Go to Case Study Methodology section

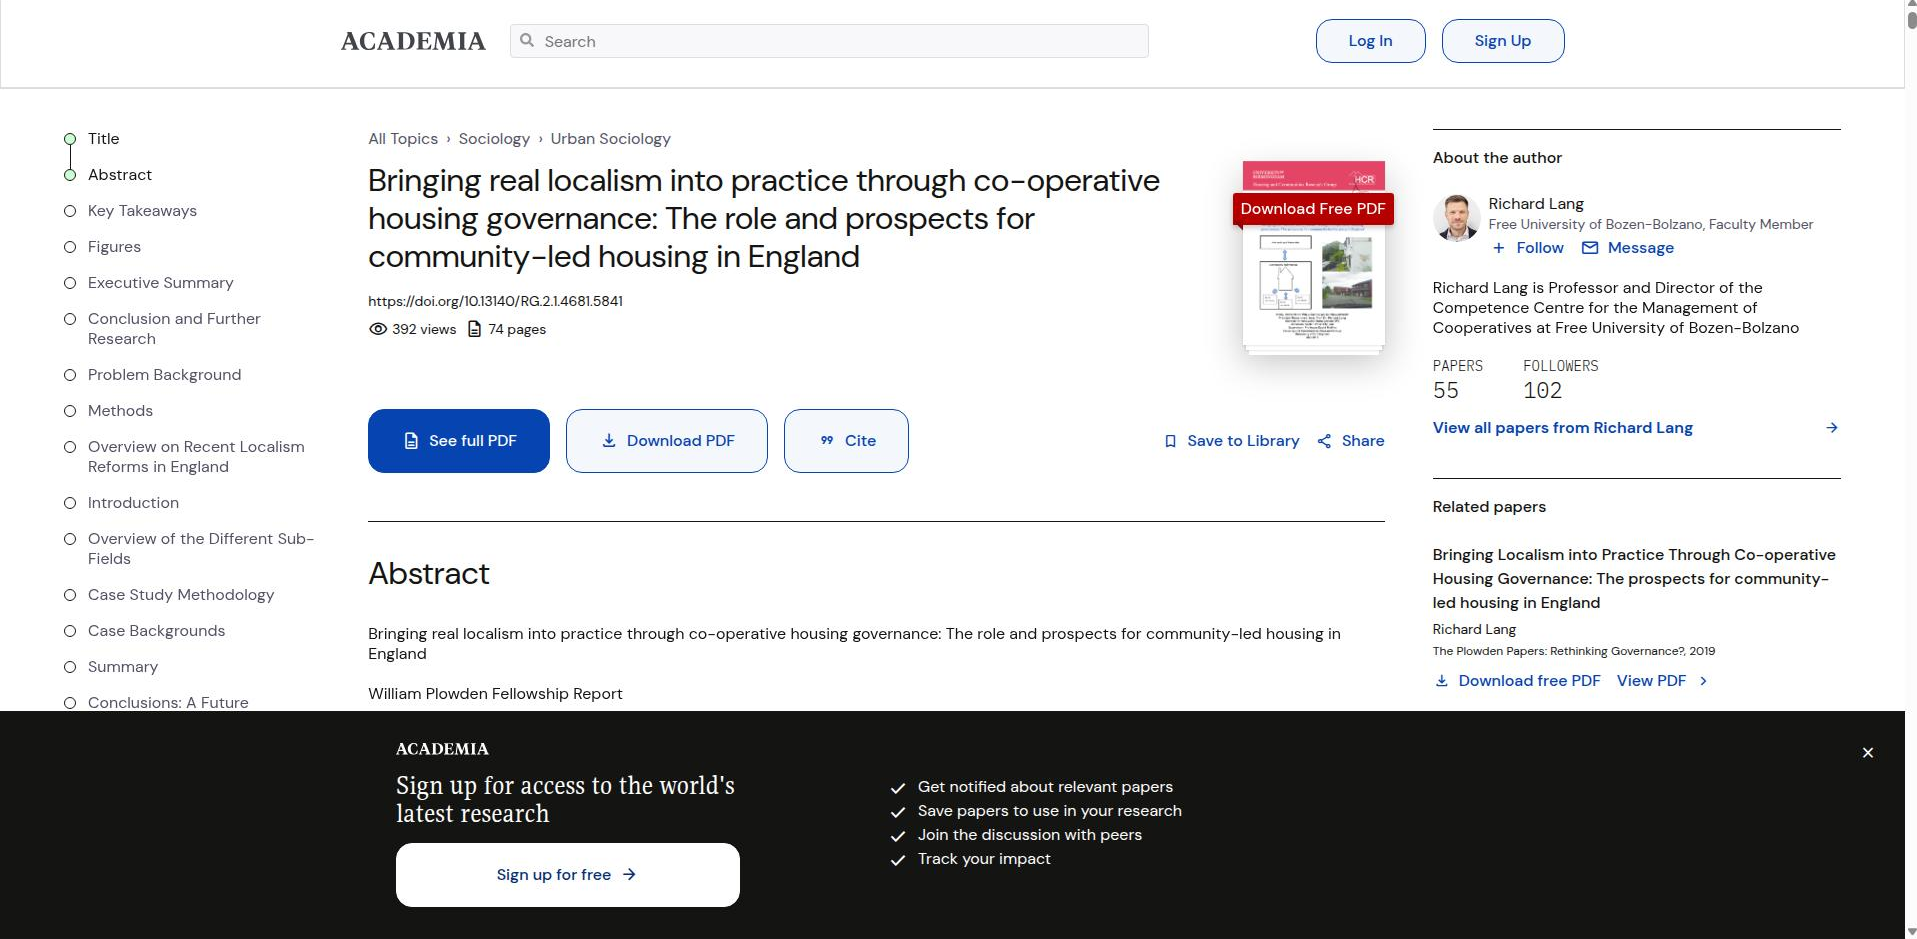181,595
